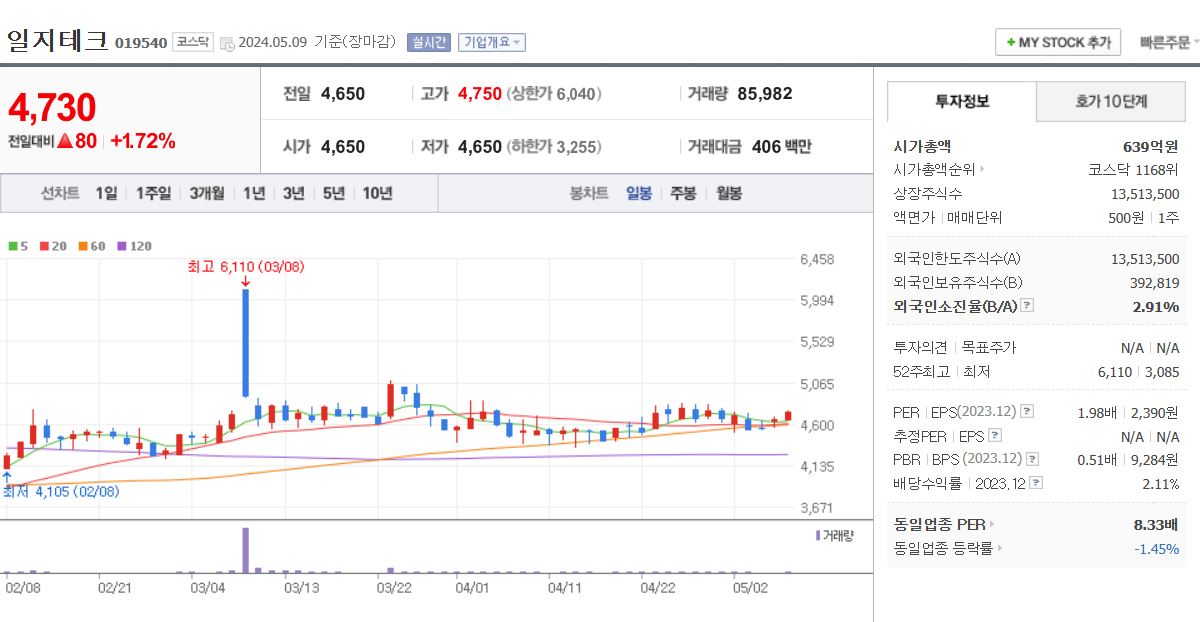Click the current price 4,730
The image size is (1200, 622).
(x=52, y=107)
